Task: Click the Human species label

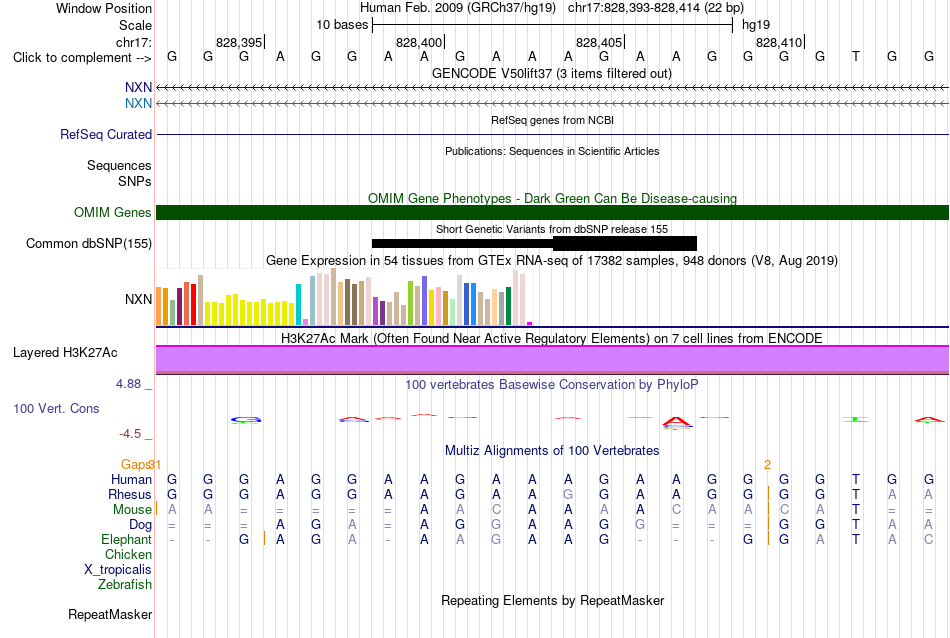Action: point(131,479)
